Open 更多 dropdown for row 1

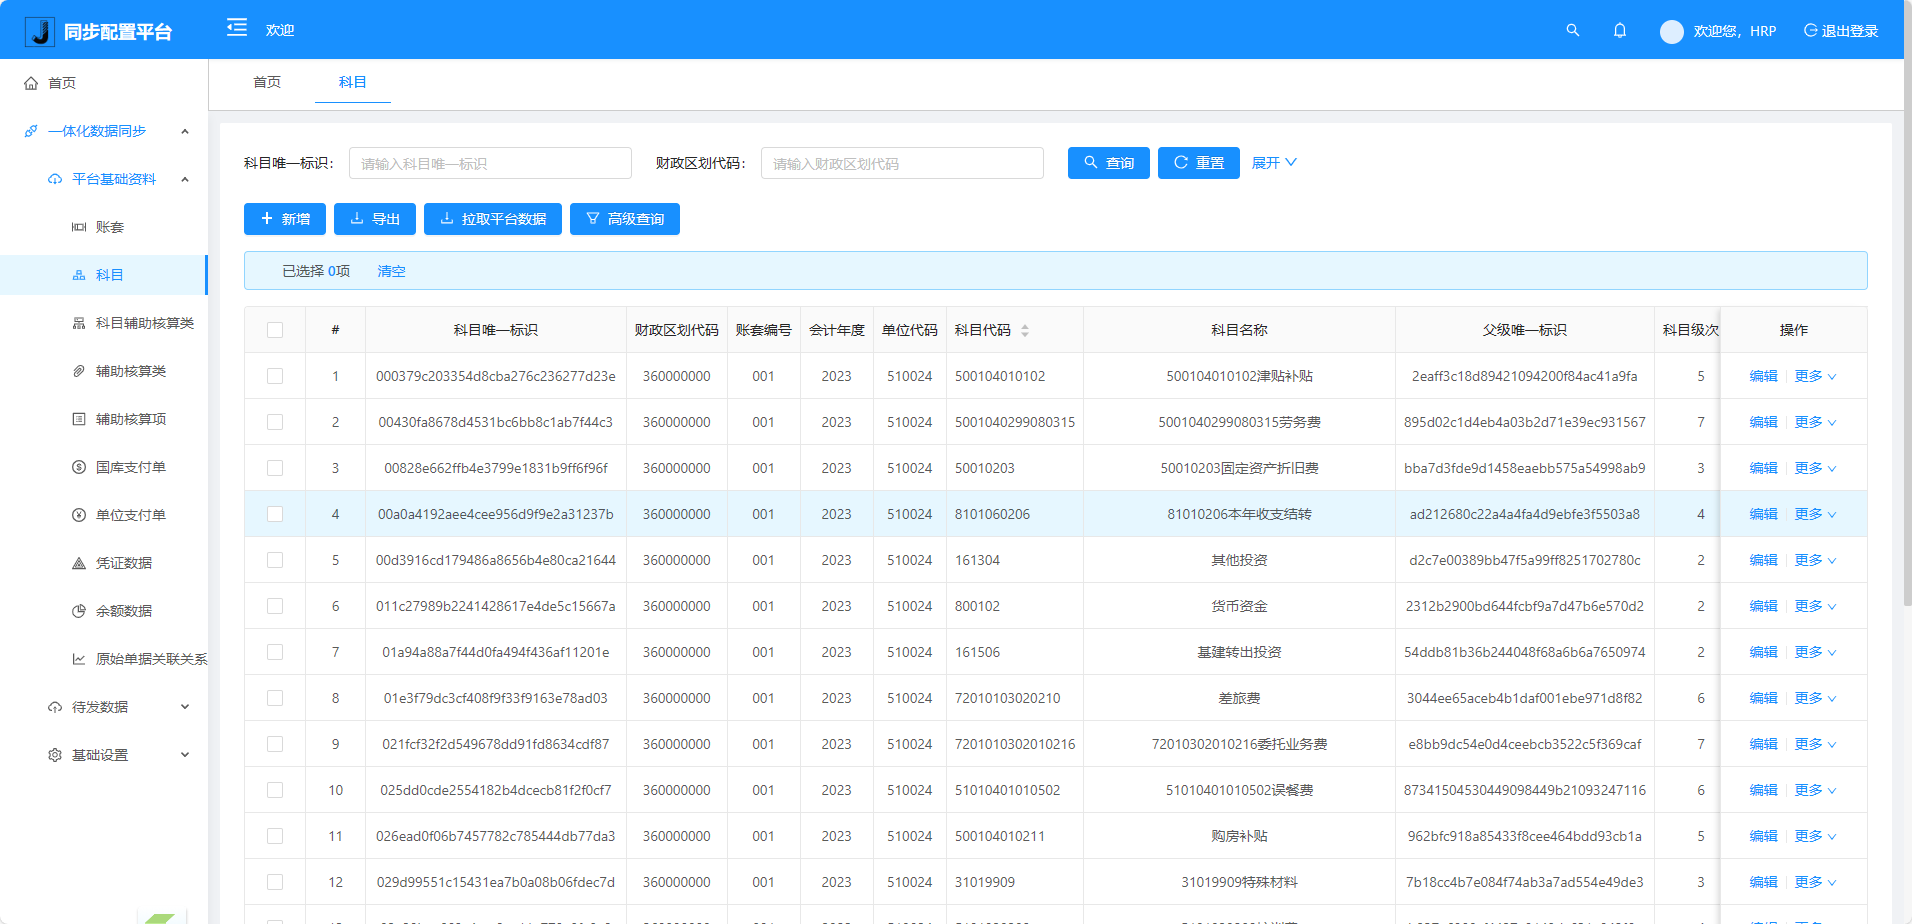click(1815, 376)
